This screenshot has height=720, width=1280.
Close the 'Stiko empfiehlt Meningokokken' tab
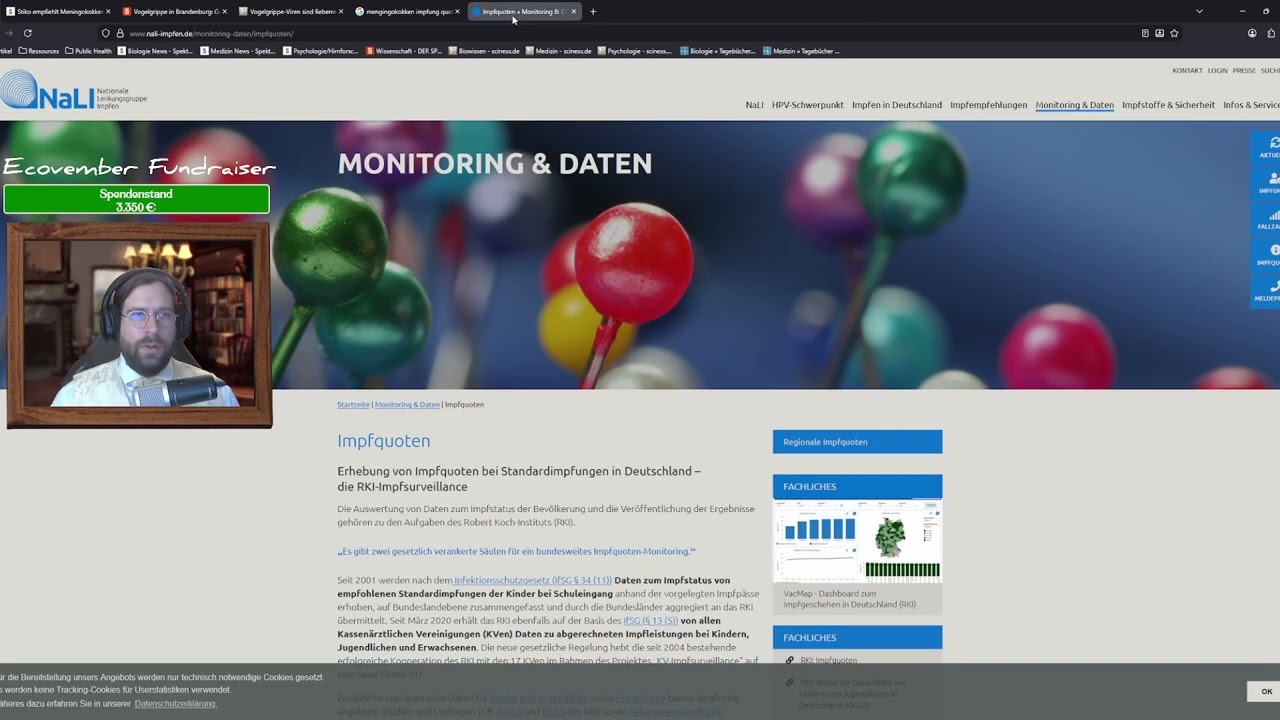coord(108,12)
